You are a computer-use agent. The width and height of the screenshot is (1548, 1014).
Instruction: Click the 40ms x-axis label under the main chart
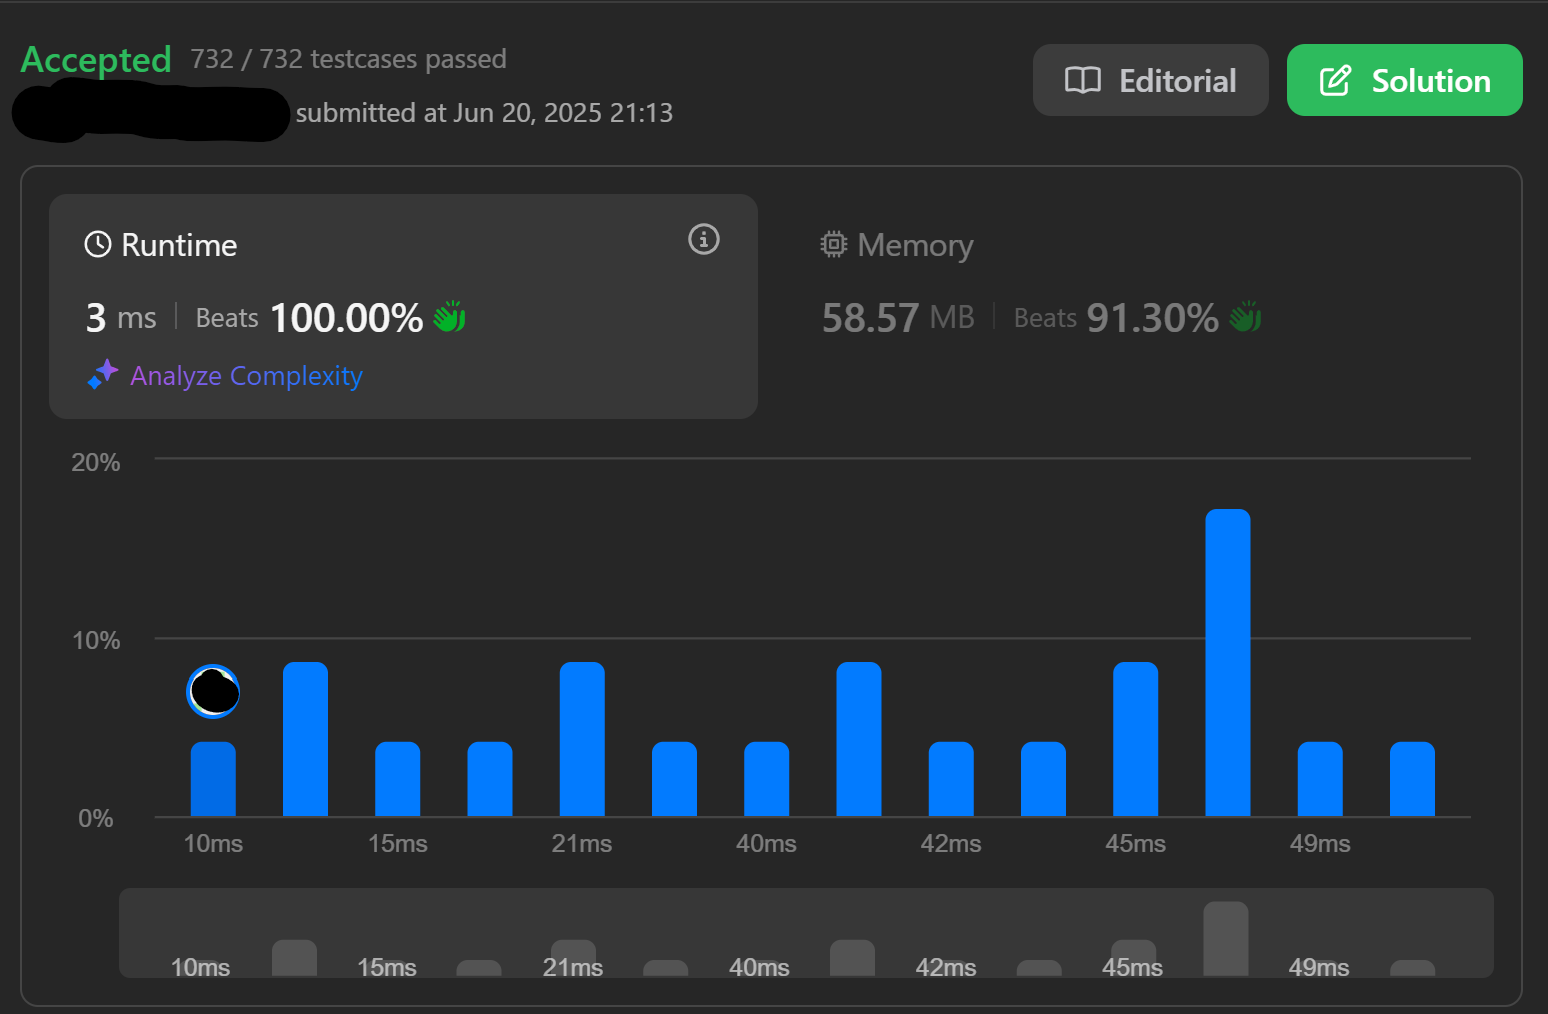767,843
